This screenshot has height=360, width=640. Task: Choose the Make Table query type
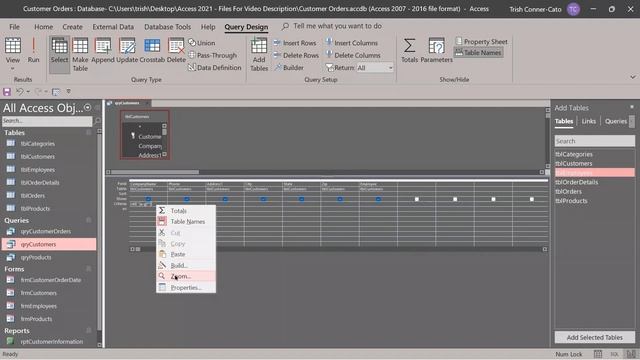tap(80, 54)
